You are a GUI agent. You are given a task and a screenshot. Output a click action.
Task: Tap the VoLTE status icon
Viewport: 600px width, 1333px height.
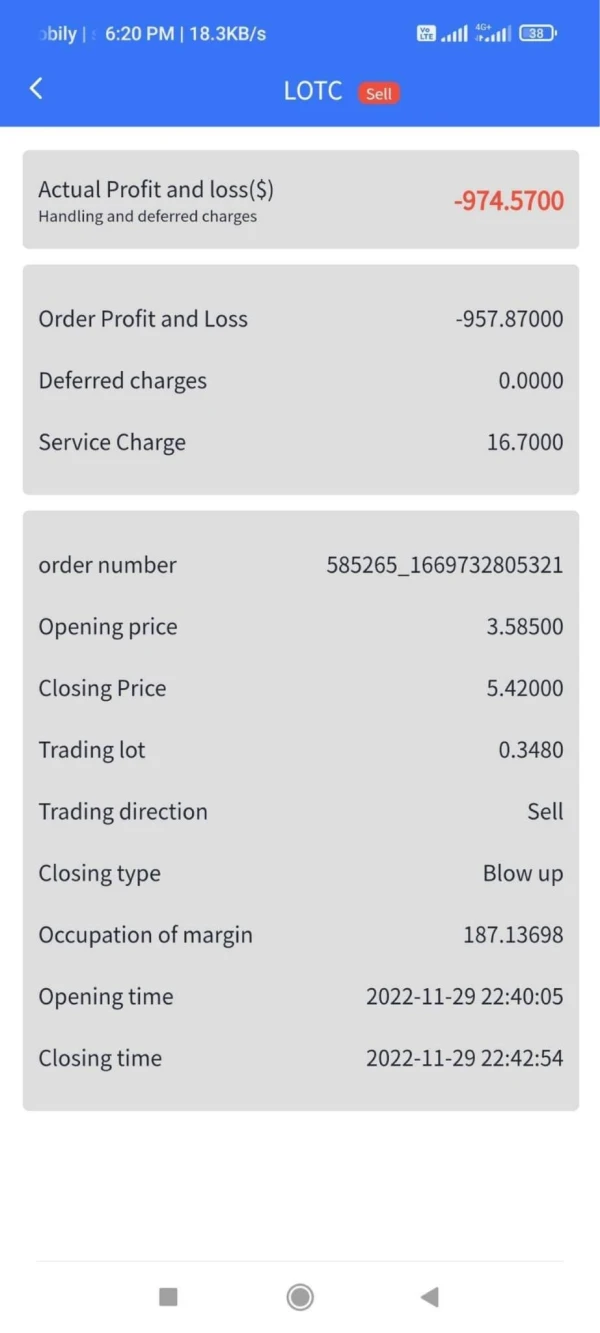tap(427, 34)
